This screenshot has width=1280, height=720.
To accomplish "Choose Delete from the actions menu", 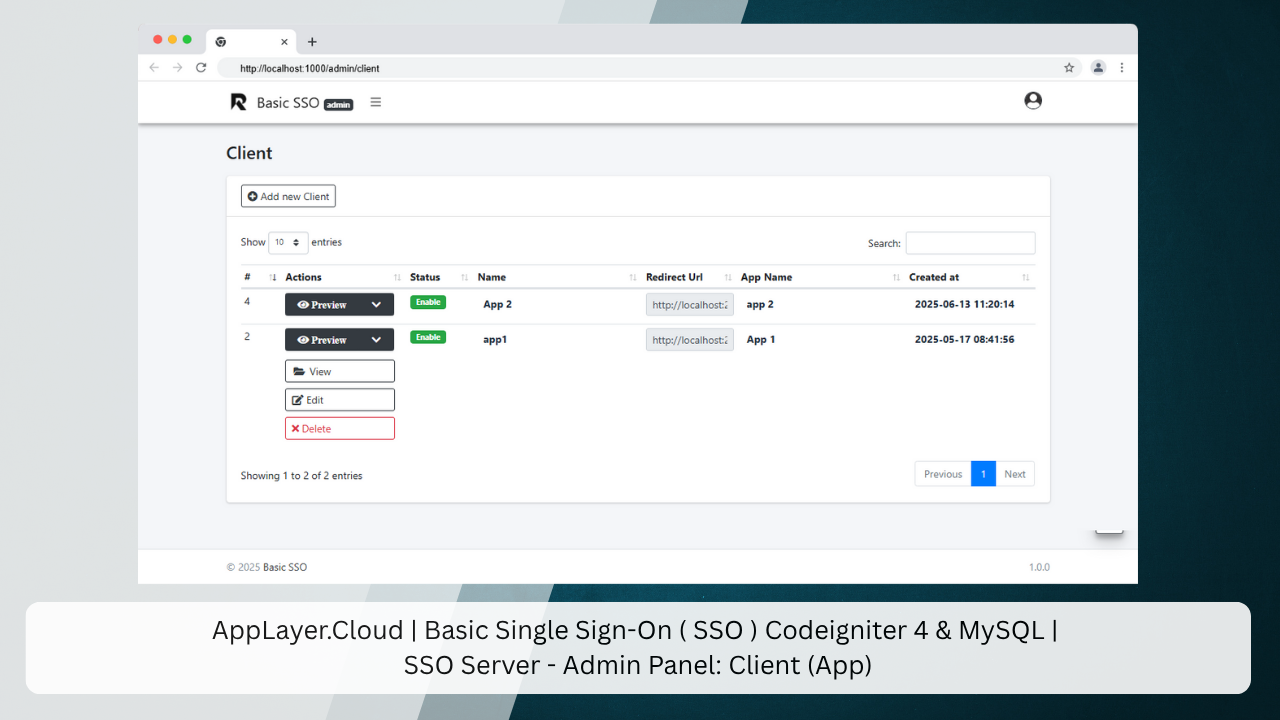I will tap(340, 428).
